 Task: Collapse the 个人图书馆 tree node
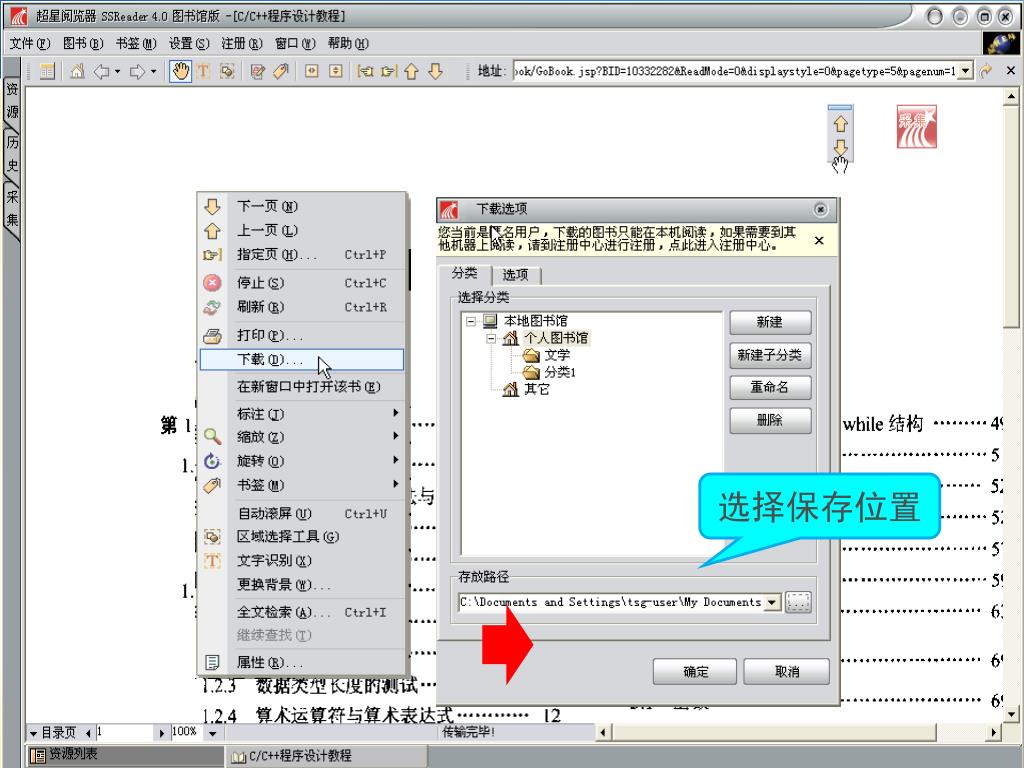(x=490, y=338)
